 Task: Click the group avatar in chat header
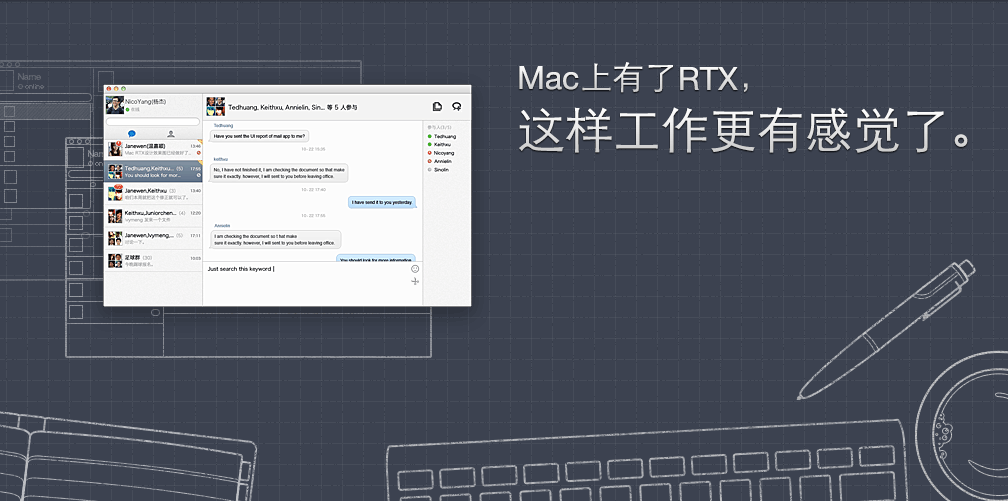215,106
